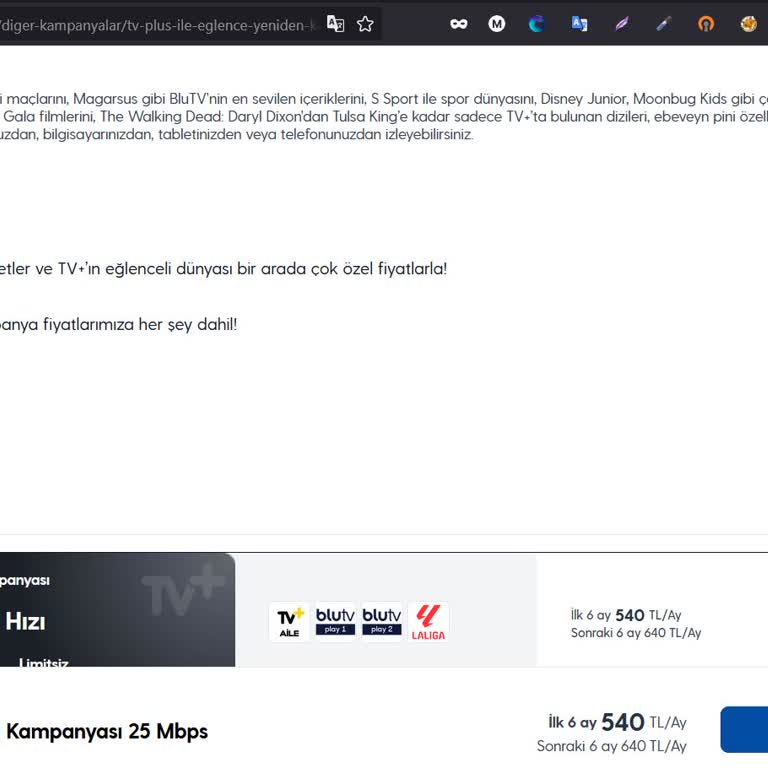
Task: Click the Kampanyası 25 Mbps title
Action: (x=106, y=731)
